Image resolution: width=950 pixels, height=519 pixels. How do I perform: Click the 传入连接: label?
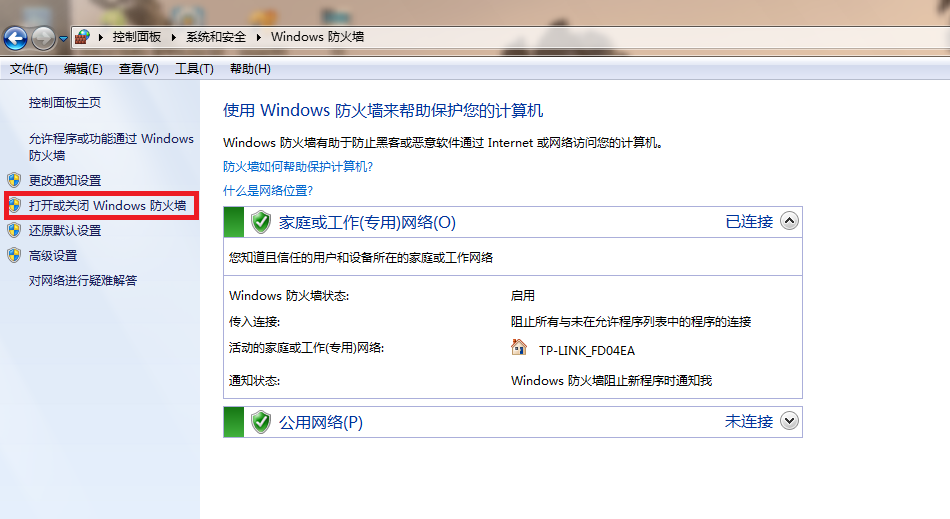(254, 322)
